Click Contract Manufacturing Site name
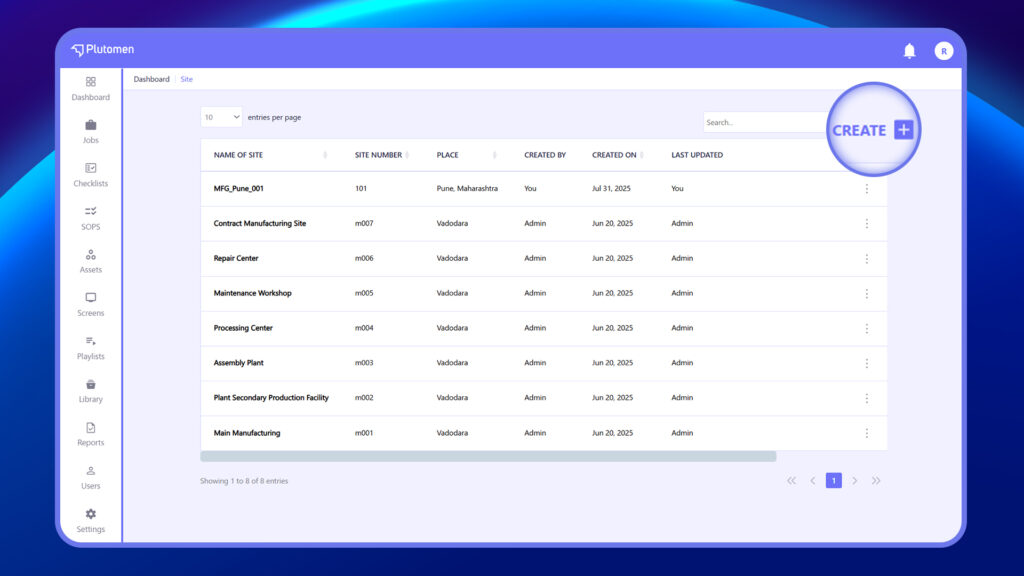Viewport: 1024px width, 576px height. pyautogui.click(x=259, y=223)
